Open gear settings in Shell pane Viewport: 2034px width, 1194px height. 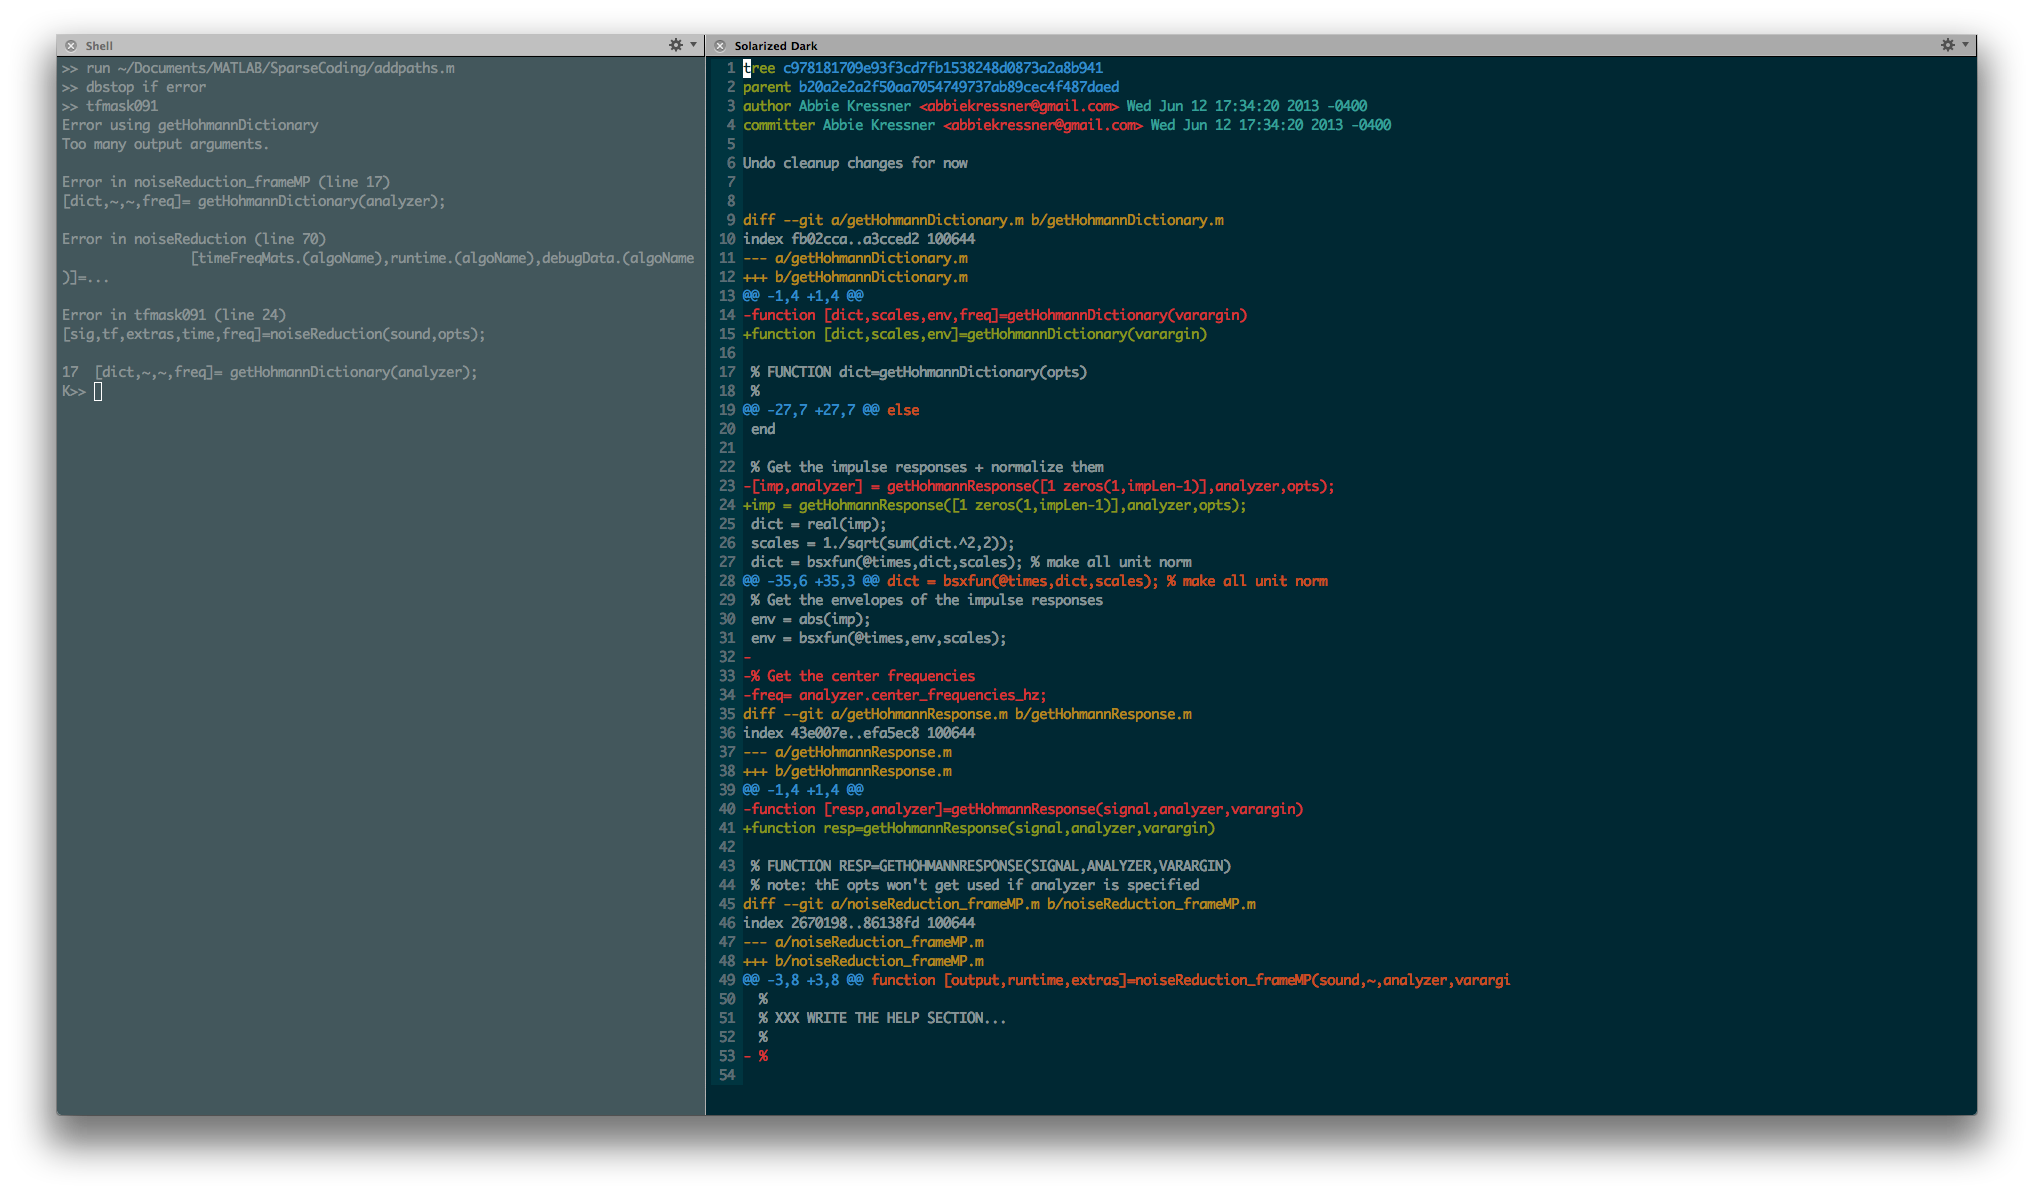coord(676,45)
